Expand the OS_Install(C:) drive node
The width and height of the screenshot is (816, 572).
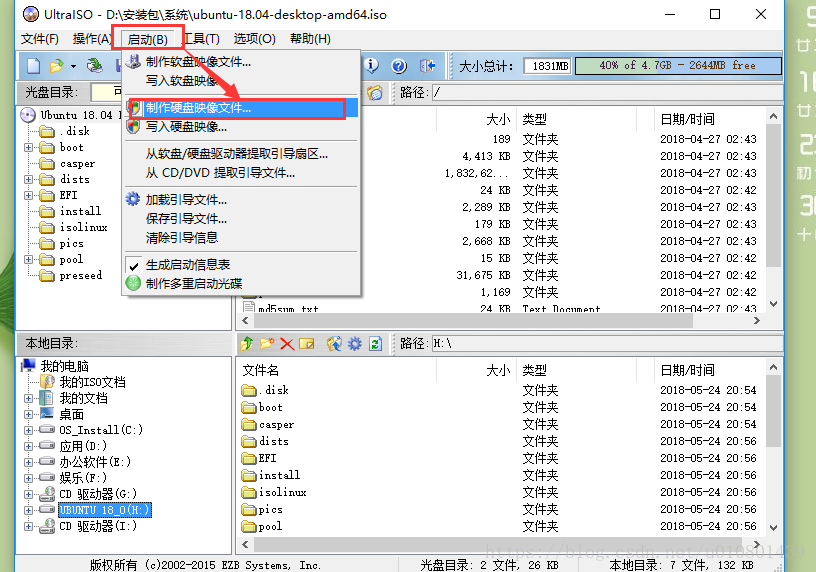coord(29,430)
